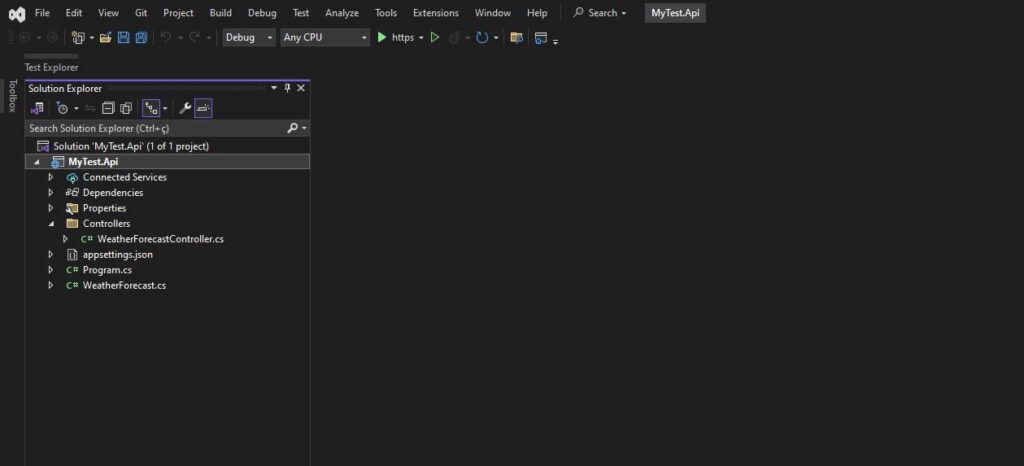Screen dimensions: 1024x466
Task: Click the Open File folder icon
Action: click(x=105, y=37)
